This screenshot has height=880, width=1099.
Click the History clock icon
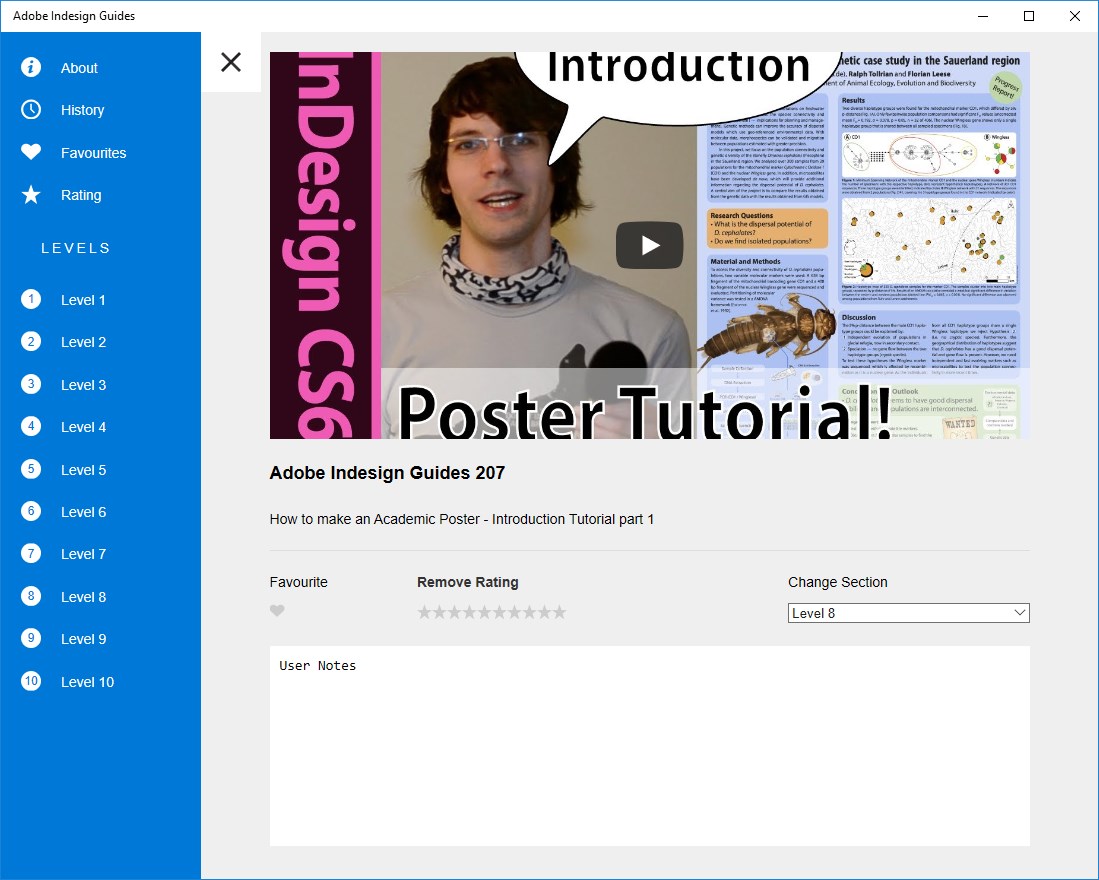pos(31,109)
